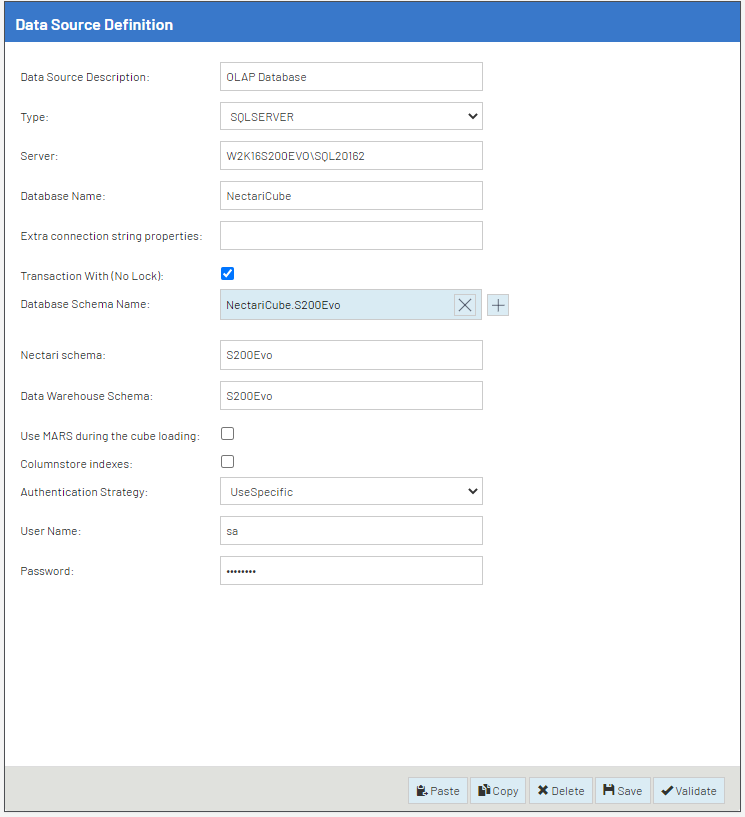The width and height of the screenshot is (745, 817).
Task: Select the Server input field
Action: coord(351,156)
